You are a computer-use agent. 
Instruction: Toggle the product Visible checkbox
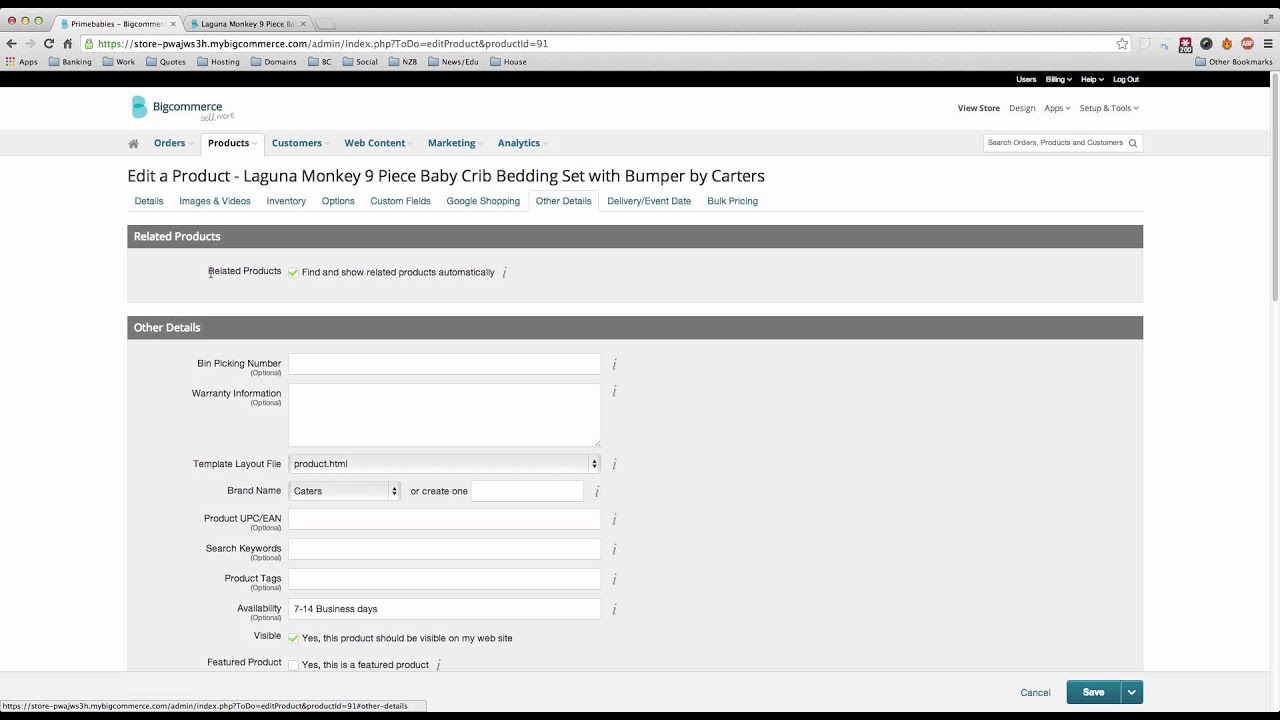[293, 638]
